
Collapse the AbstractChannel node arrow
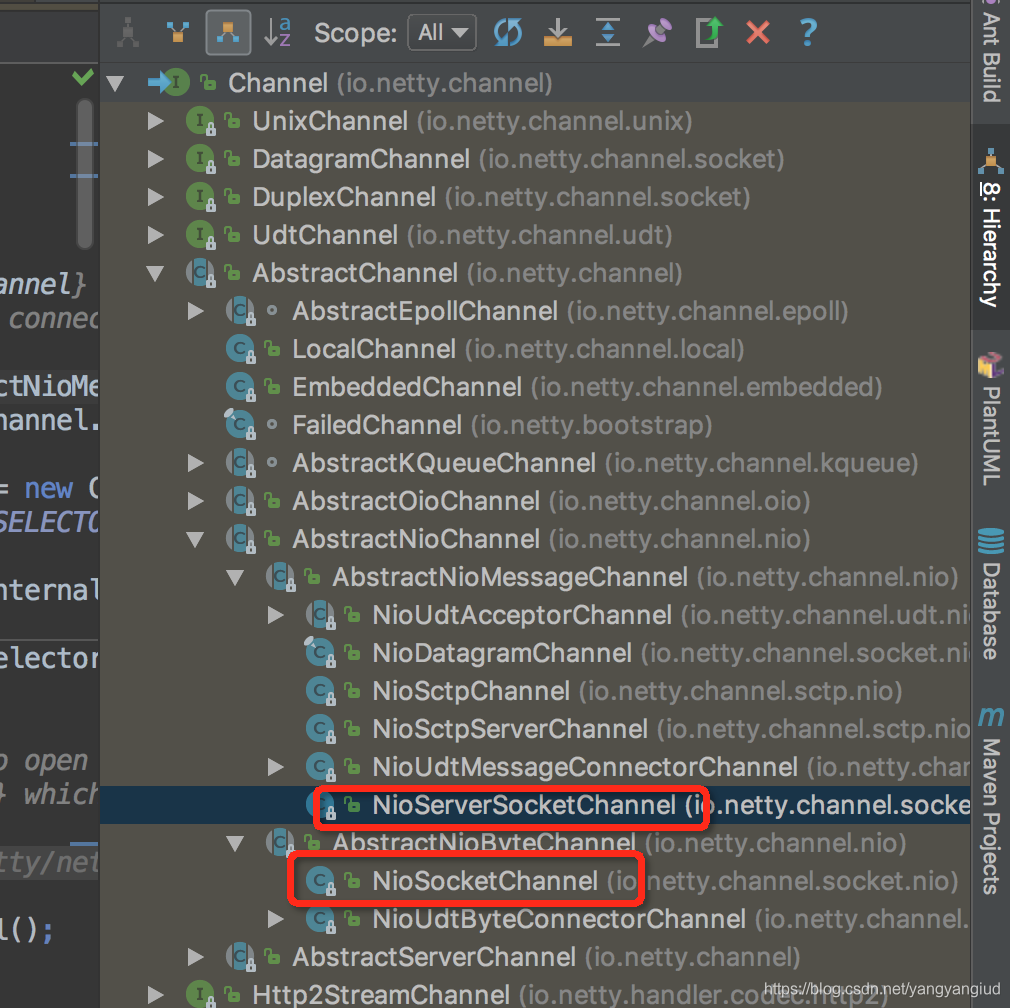(x=155, y=273)
